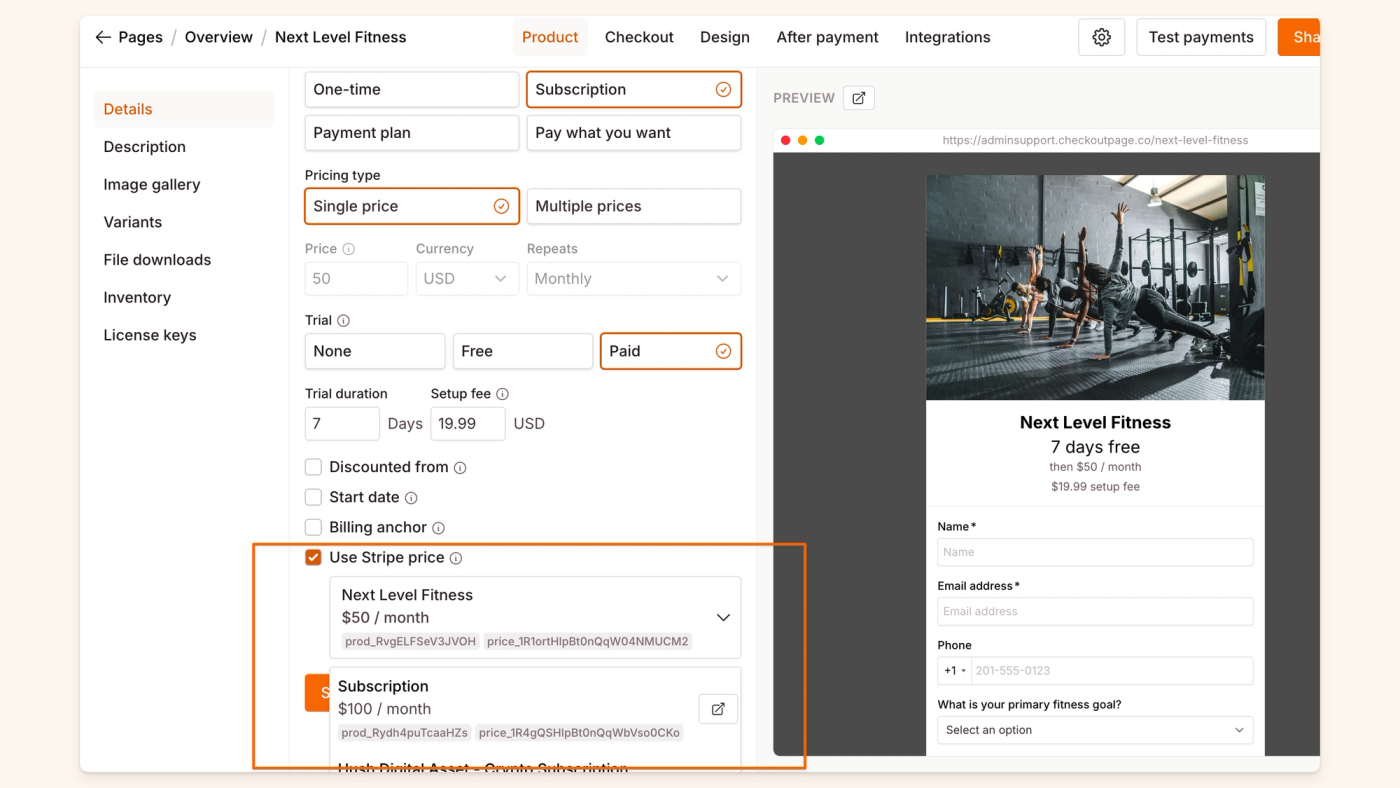Open the $100 Subscription price external link icon

pos(718,709)
